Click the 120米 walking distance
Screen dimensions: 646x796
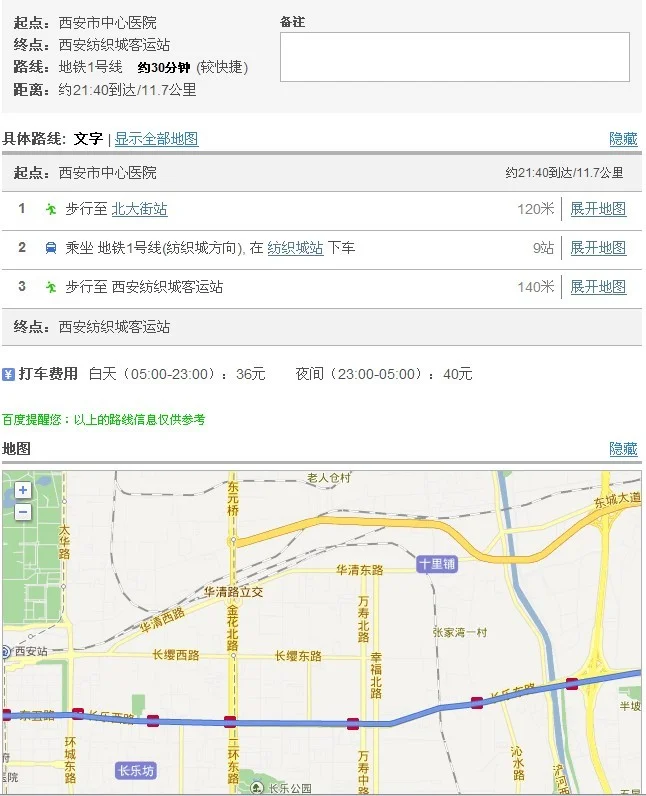click(x=536, y=209)
